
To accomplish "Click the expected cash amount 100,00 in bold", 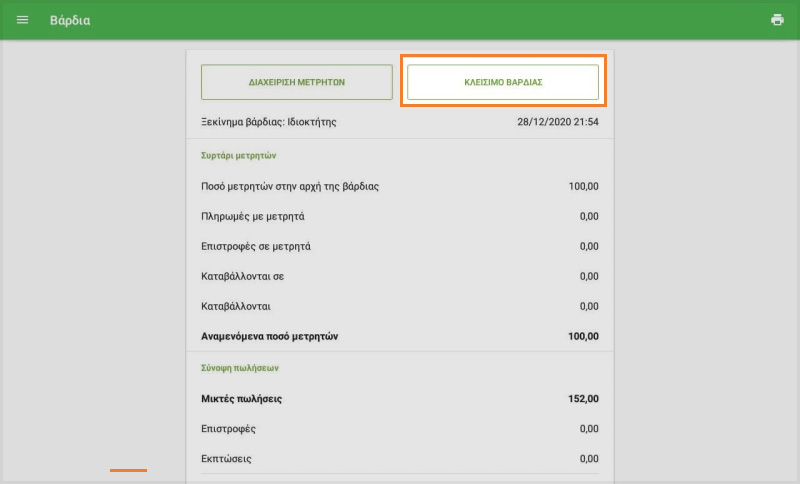I will pos(583,336).
